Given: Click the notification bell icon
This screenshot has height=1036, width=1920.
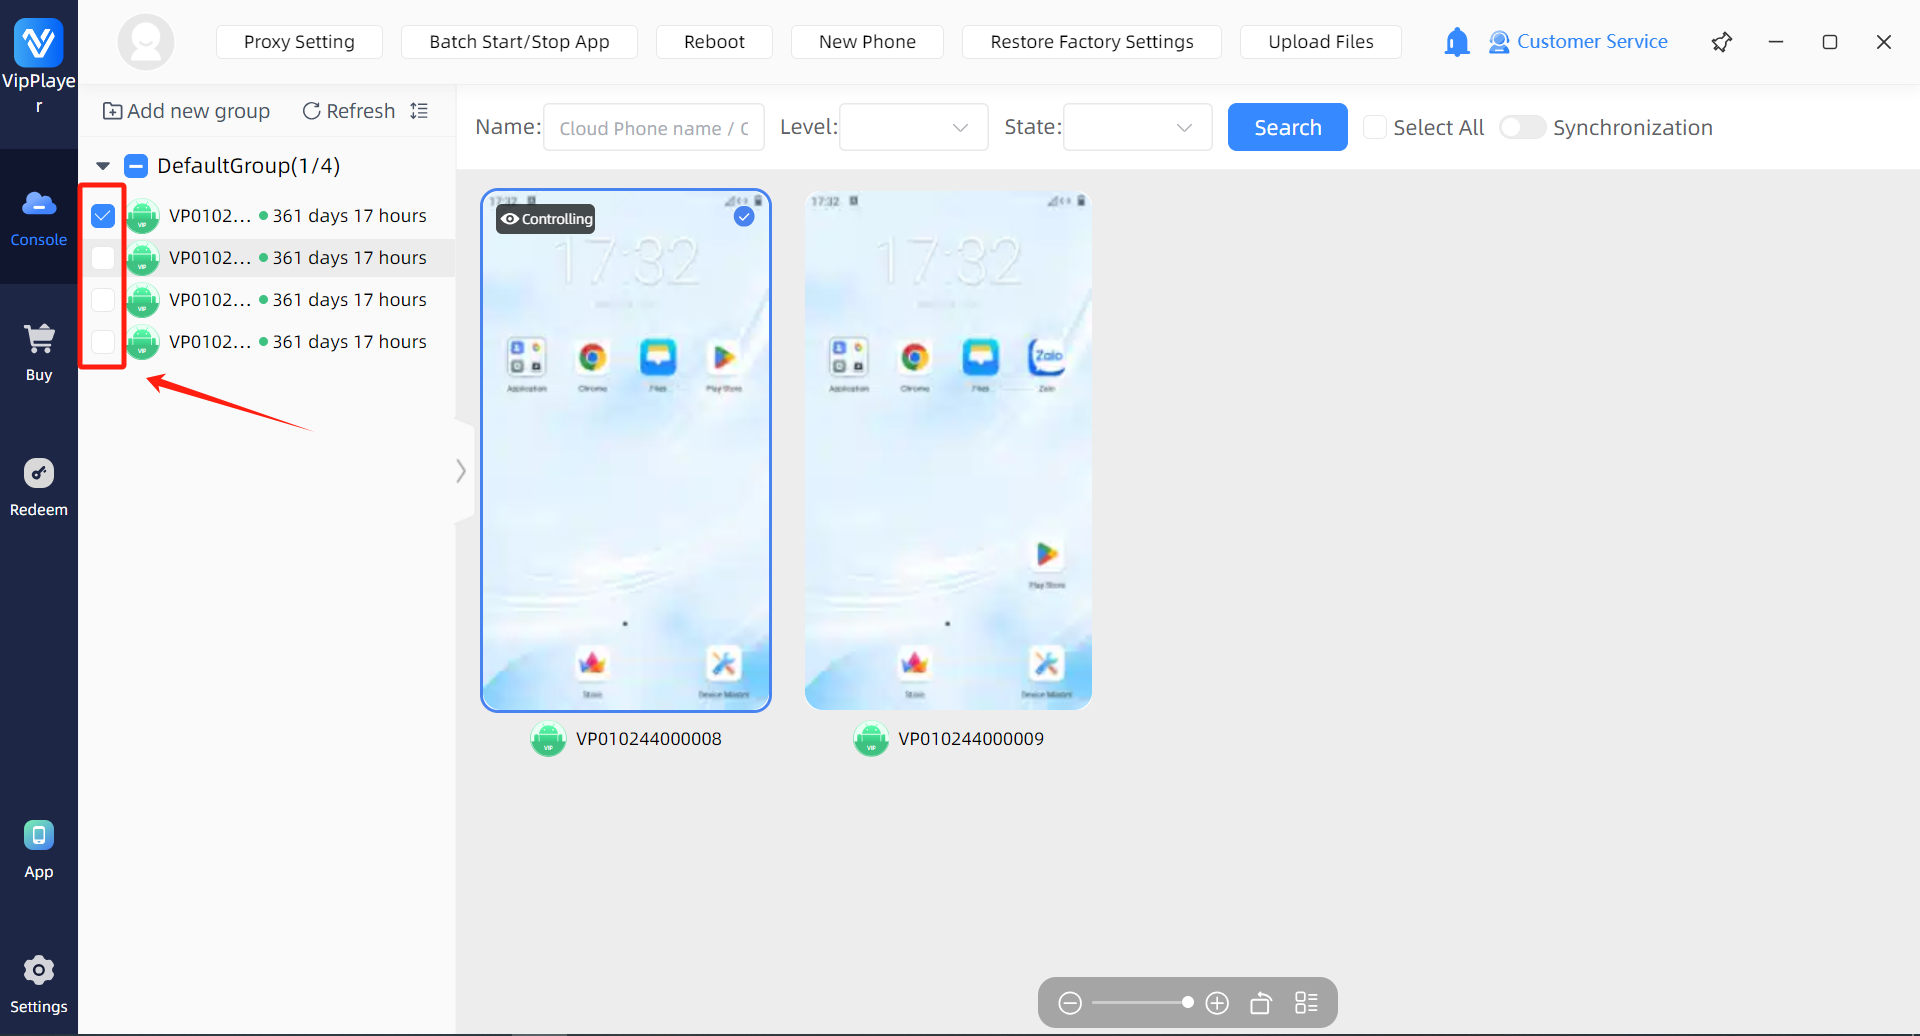Looking at the screenshot, I should pos(1456,42).
